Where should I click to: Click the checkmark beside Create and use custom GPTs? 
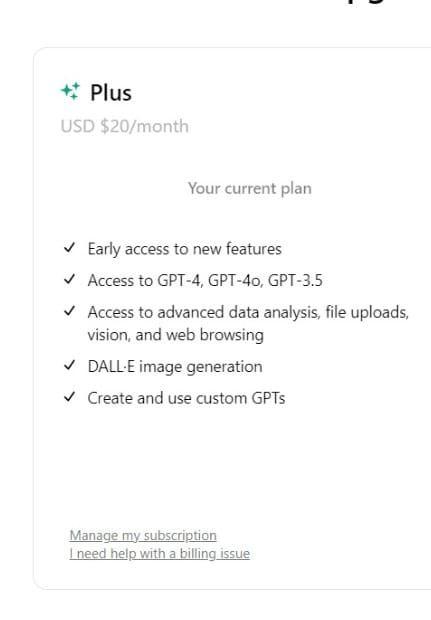coord(69,397)
